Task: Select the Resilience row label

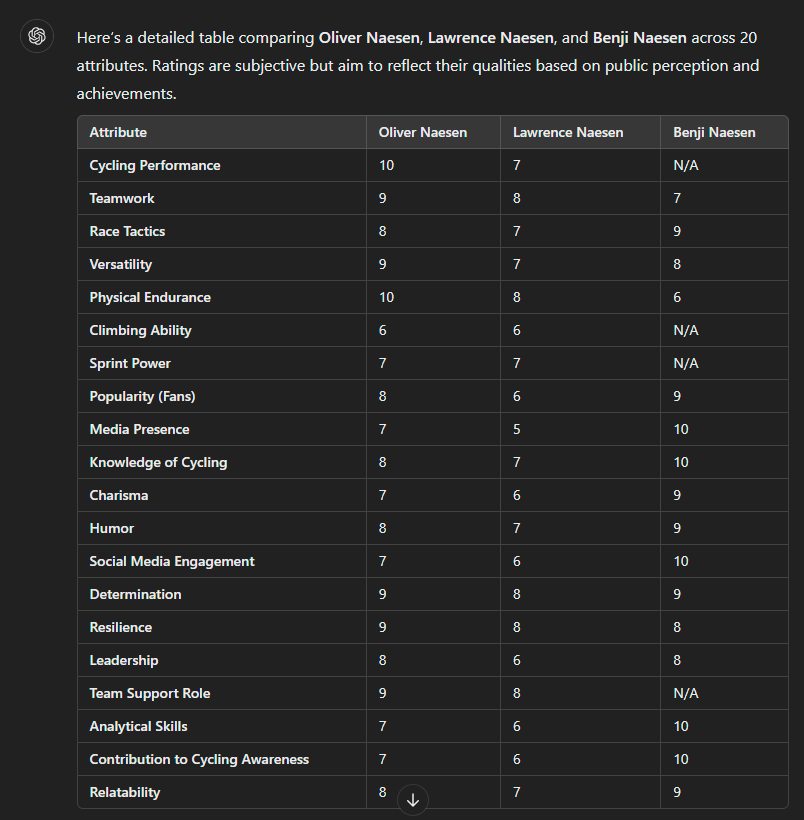Action: point(121,627)
